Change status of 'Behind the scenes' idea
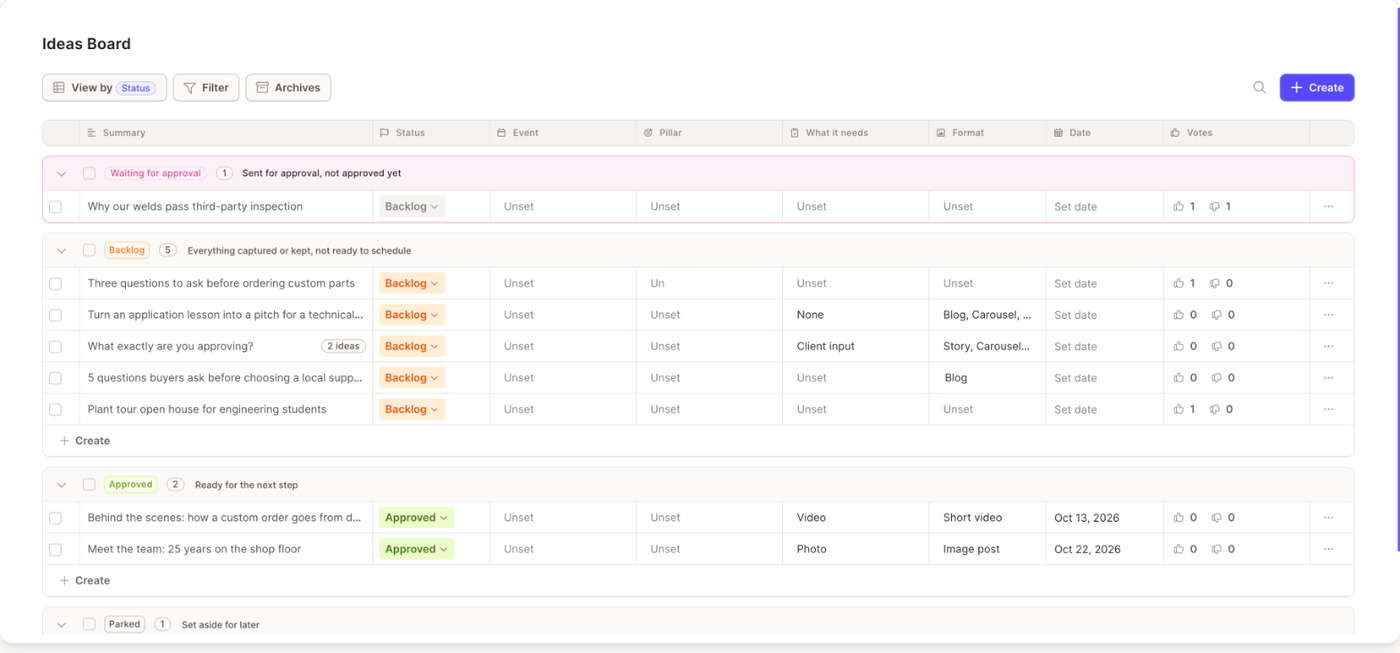The width and height of the screenshot is (1400, 653). click(416, 518)
